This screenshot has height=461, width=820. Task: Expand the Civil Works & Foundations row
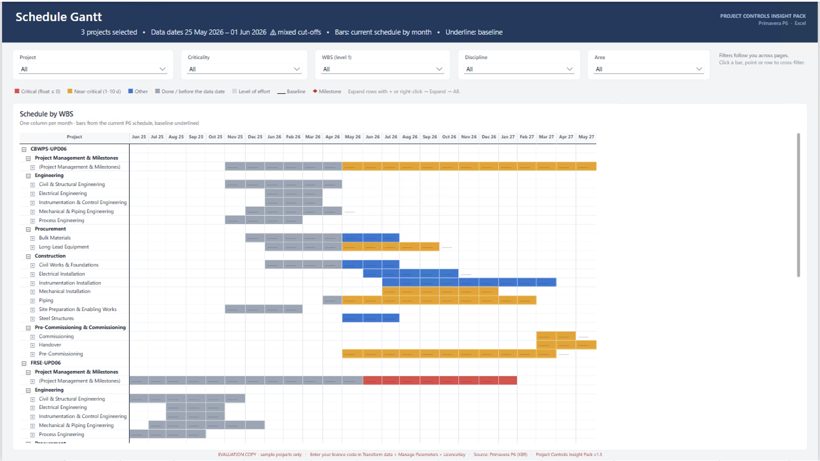[32, 265]
